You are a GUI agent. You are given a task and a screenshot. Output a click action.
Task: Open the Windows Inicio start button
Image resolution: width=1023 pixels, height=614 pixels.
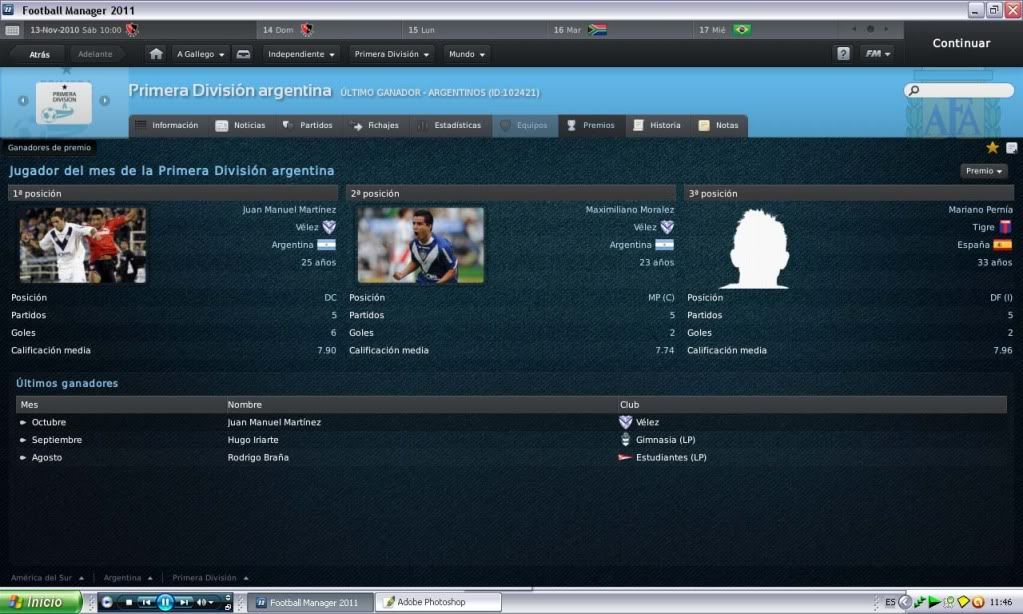(40, 602)
